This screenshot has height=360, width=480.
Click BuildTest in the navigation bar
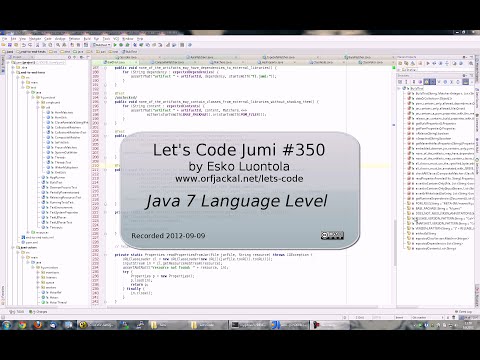130,52
